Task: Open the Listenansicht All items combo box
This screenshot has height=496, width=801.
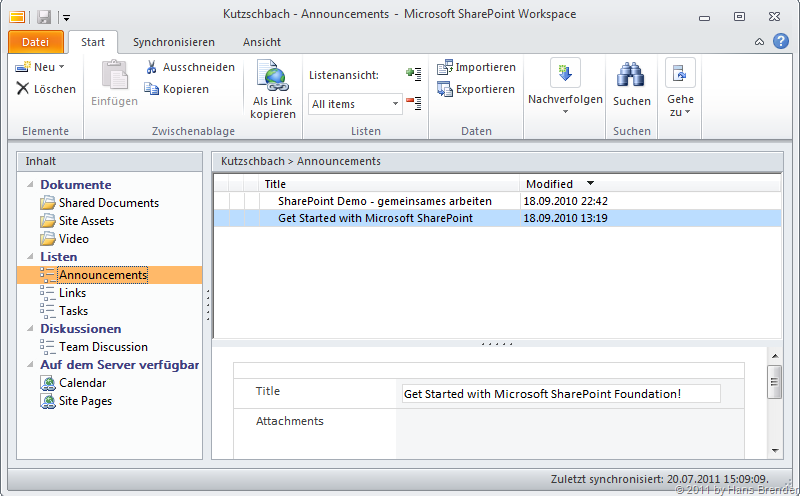Action: (354, 104)
